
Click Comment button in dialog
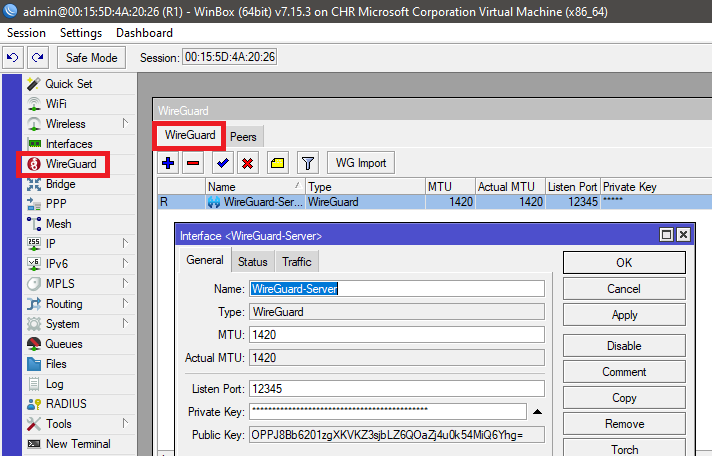coord(624,372)
